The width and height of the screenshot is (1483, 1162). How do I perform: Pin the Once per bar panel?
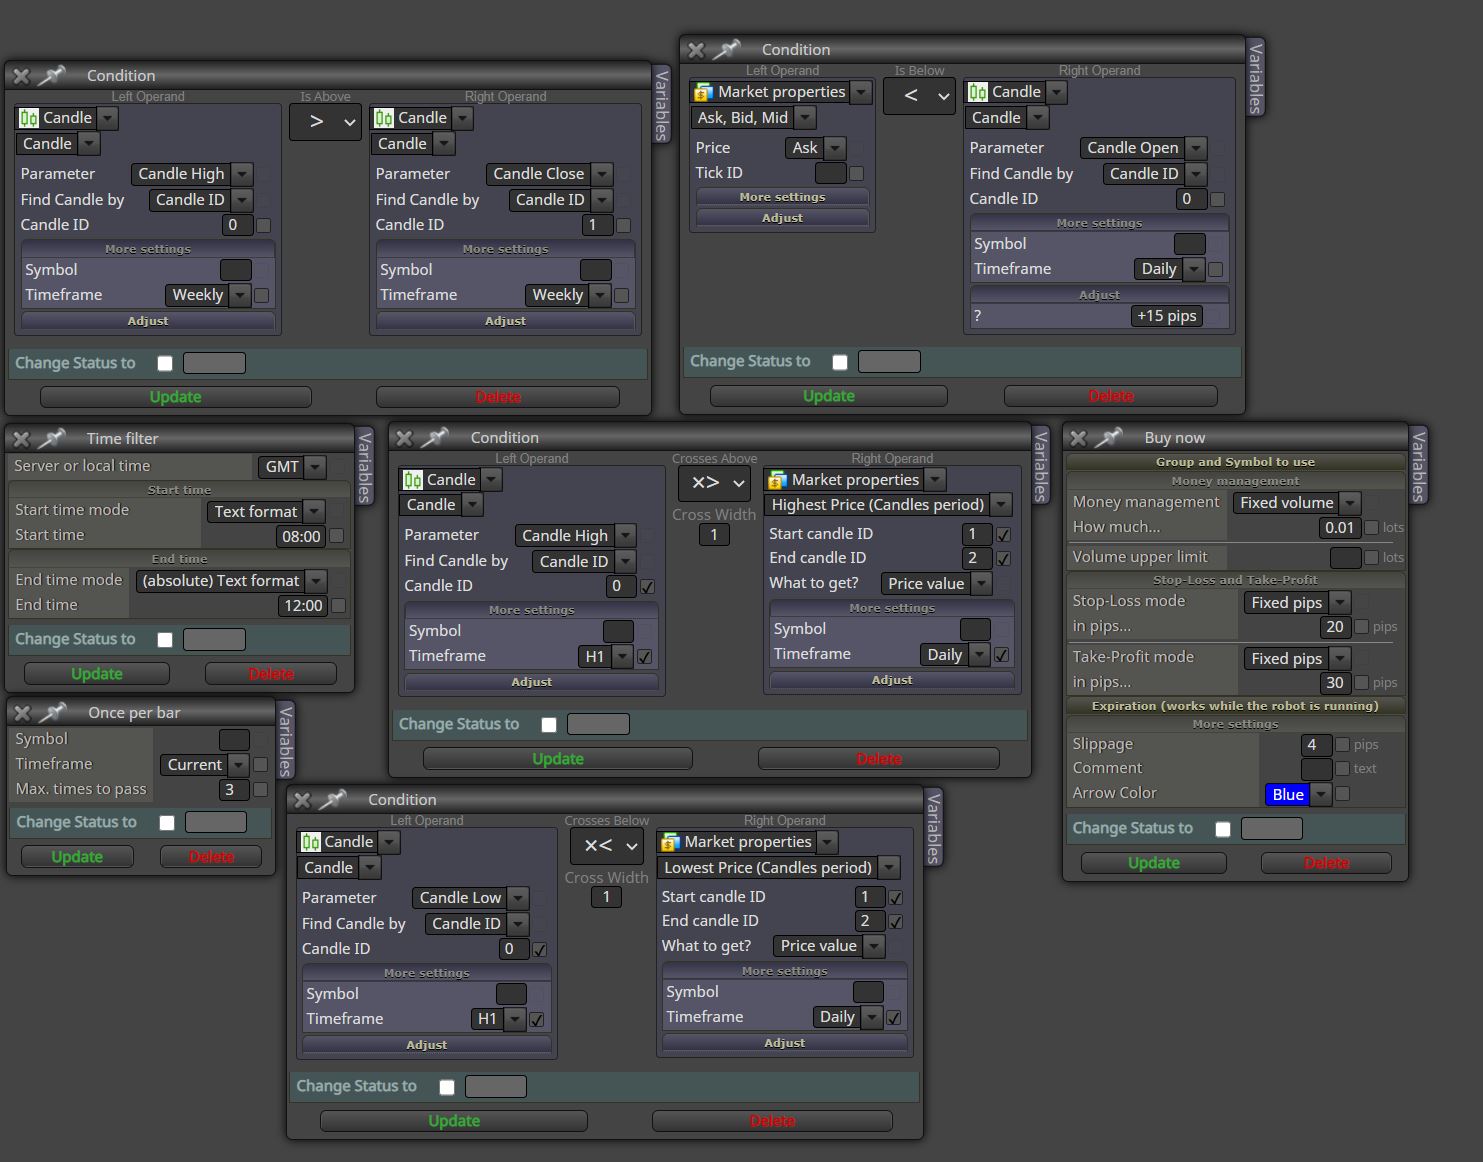pos(53,712)
